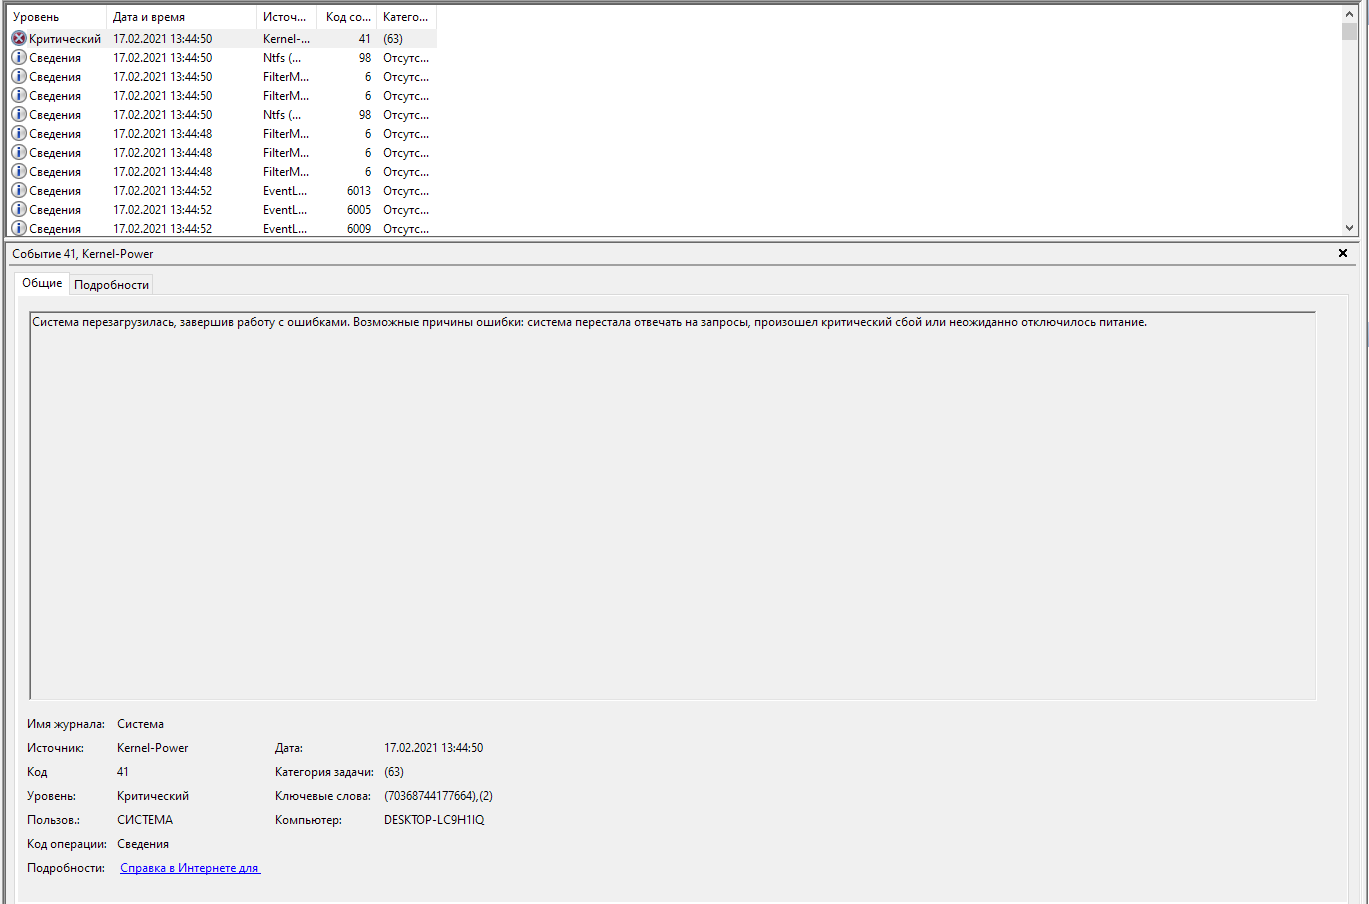Click the Компьютер: label
Screen dimensions: 1369x904
[x=308, y=820]
